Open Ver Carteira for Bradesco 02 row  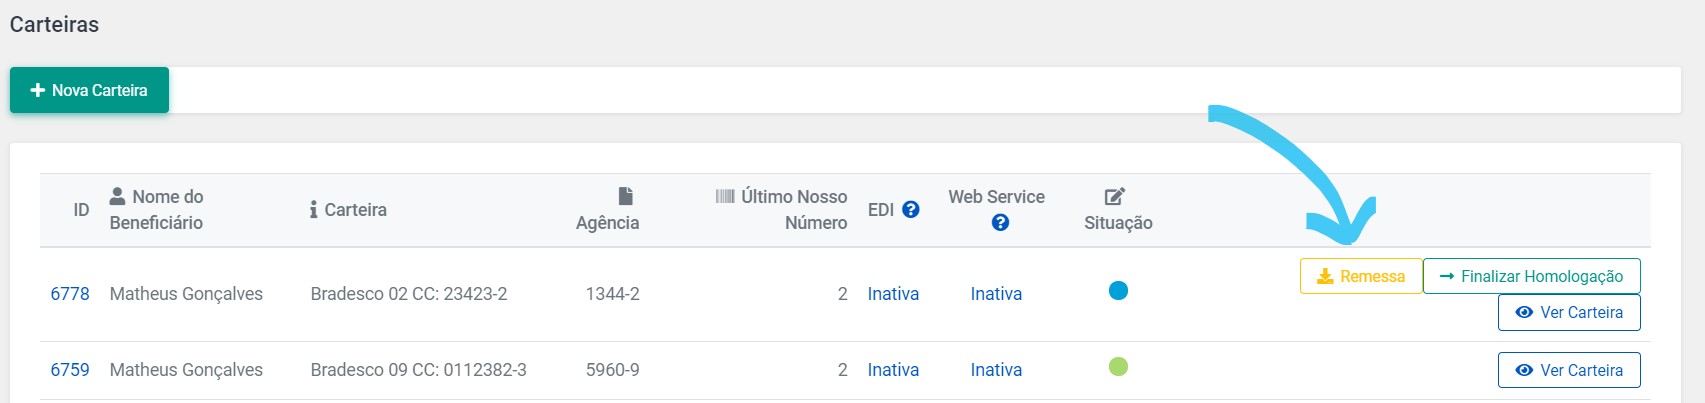coord(1569,312)
